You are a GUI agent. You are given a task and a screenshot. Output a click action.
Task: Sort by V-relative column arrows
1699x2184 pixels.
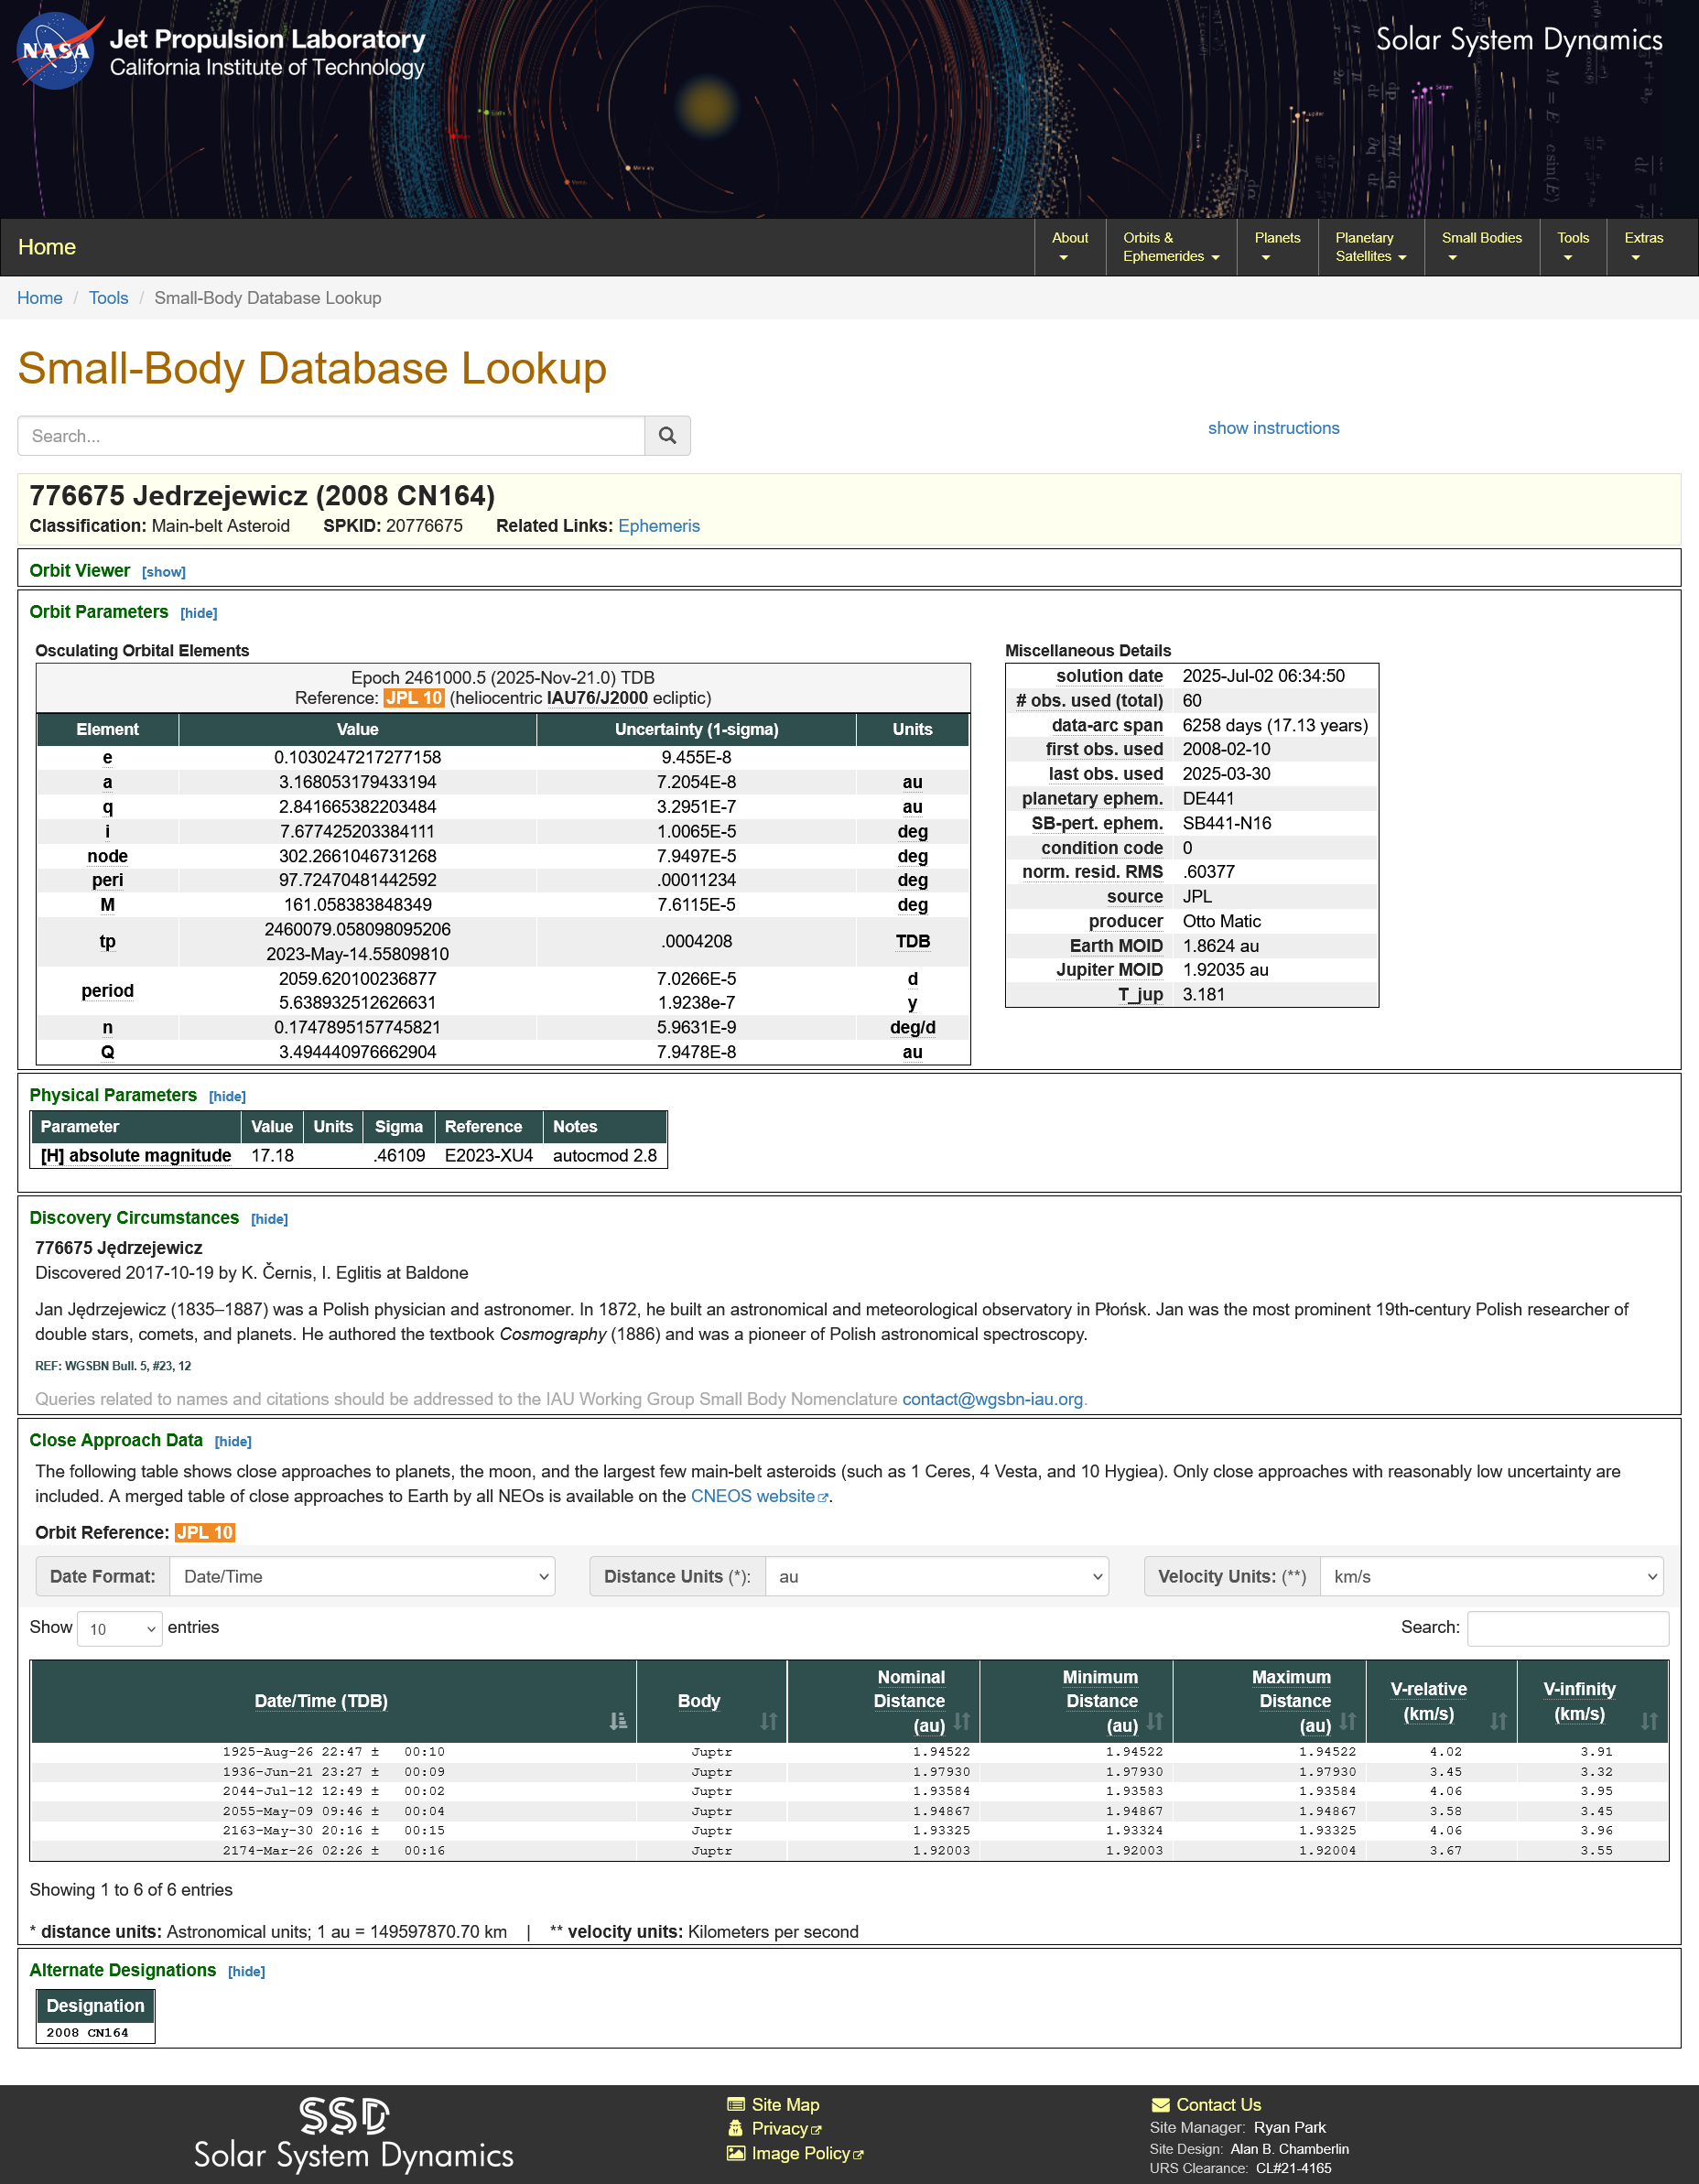[x=1498, y=1721]
